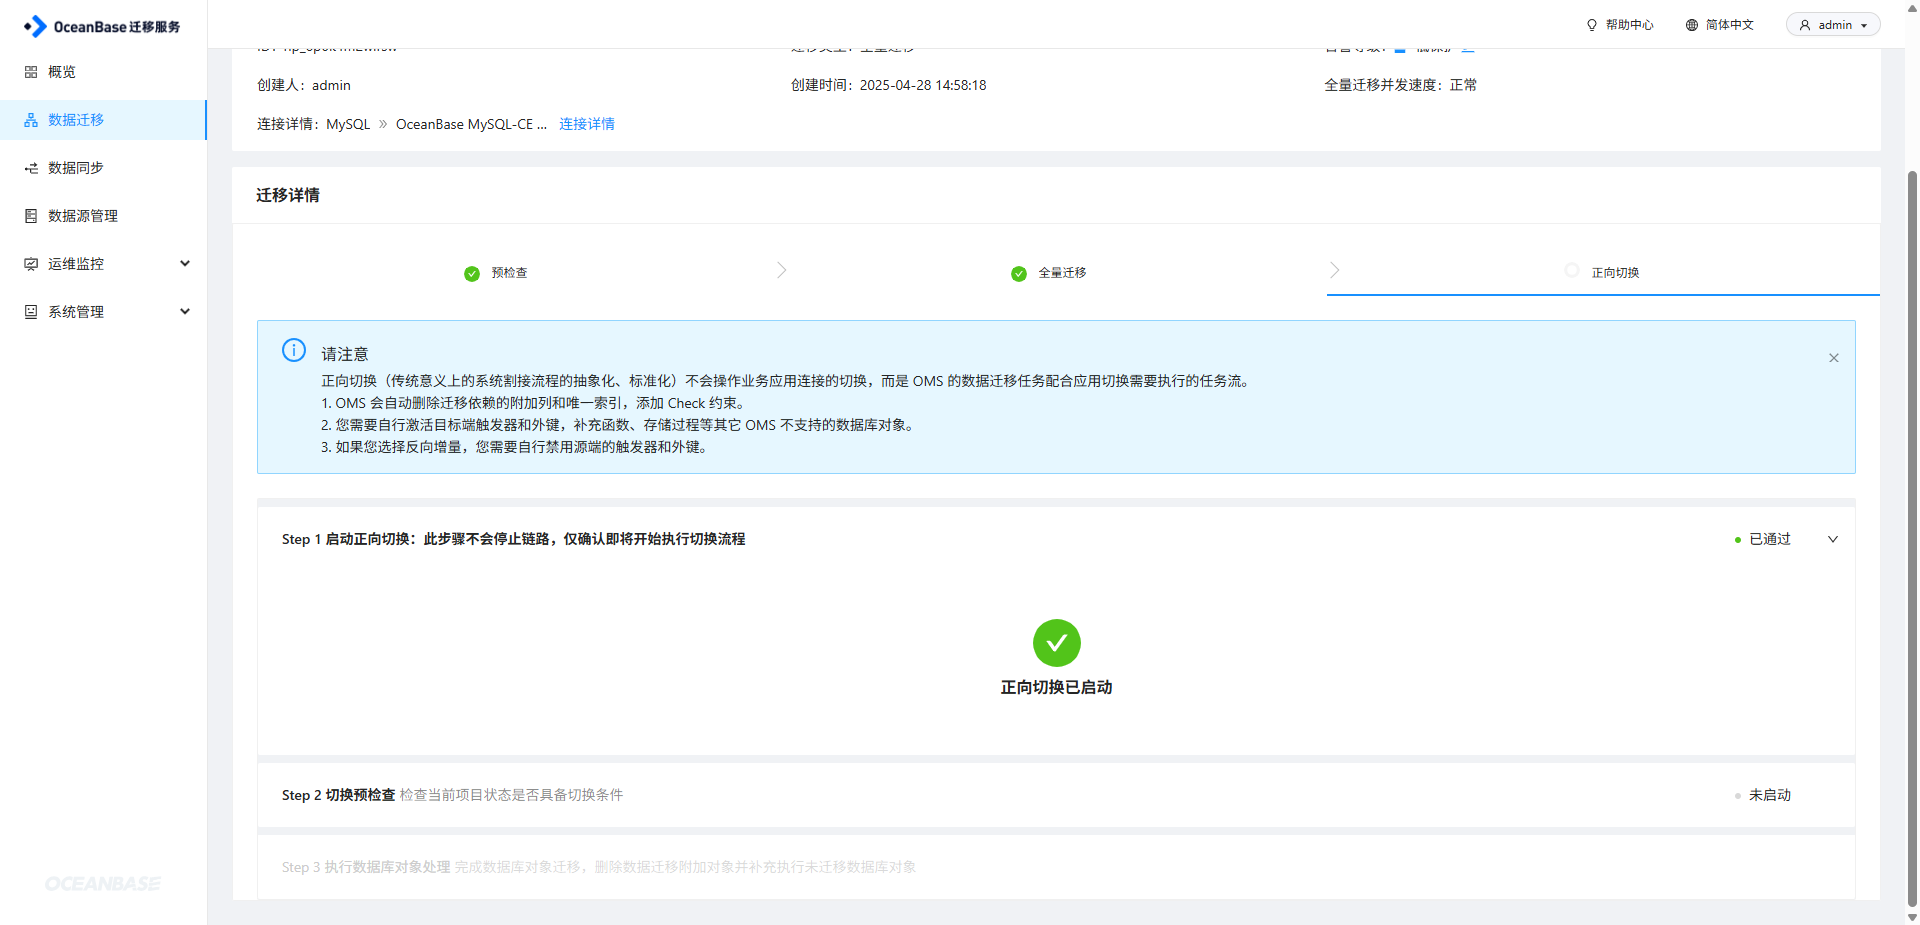Open the 概览 menu item
The image size is (1920, 925).
[103, 72]
